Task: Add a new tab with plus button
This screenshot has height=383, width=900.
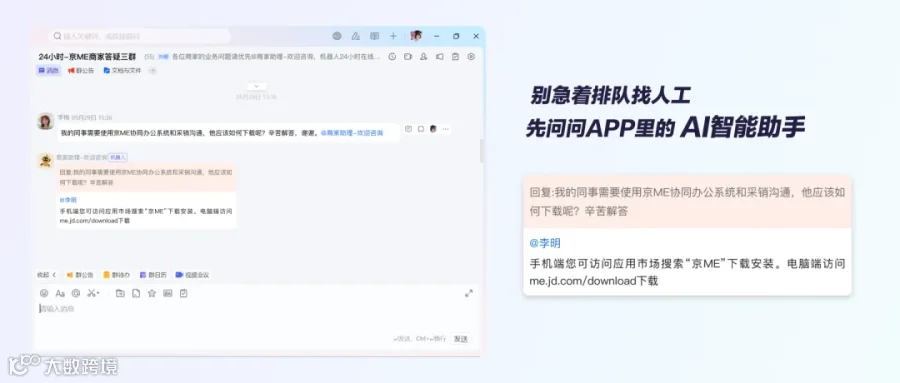Action: pos(152,71)
